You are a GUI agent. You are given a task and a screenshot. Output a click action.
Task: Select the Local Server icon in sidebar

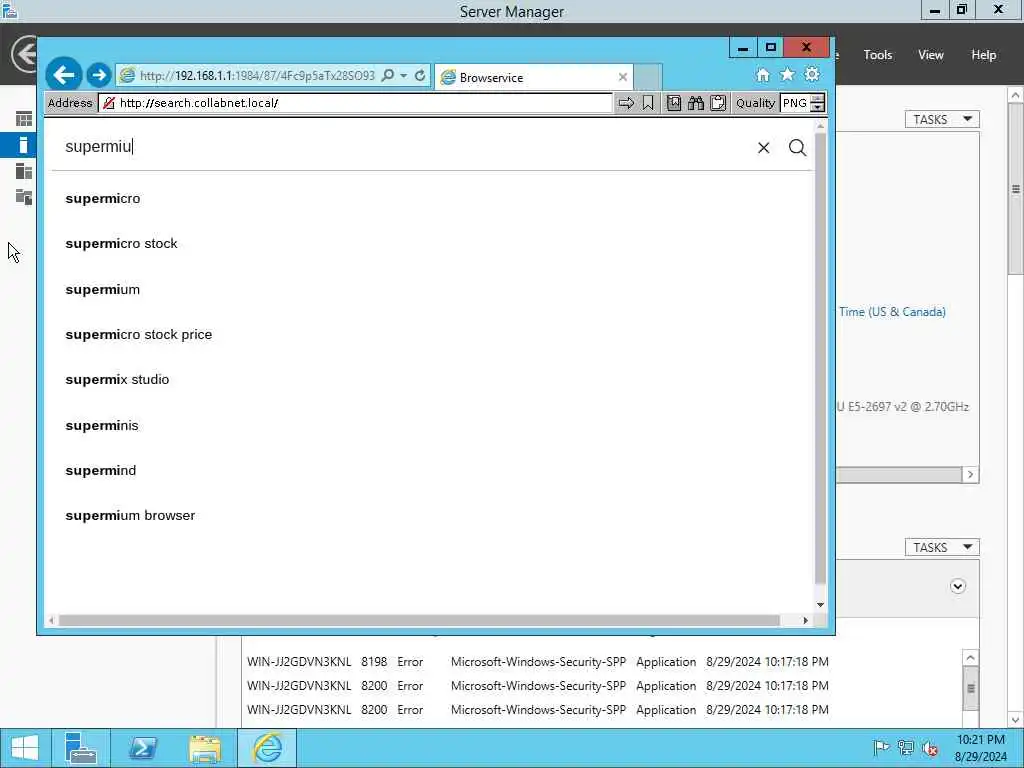pos(24,145)
